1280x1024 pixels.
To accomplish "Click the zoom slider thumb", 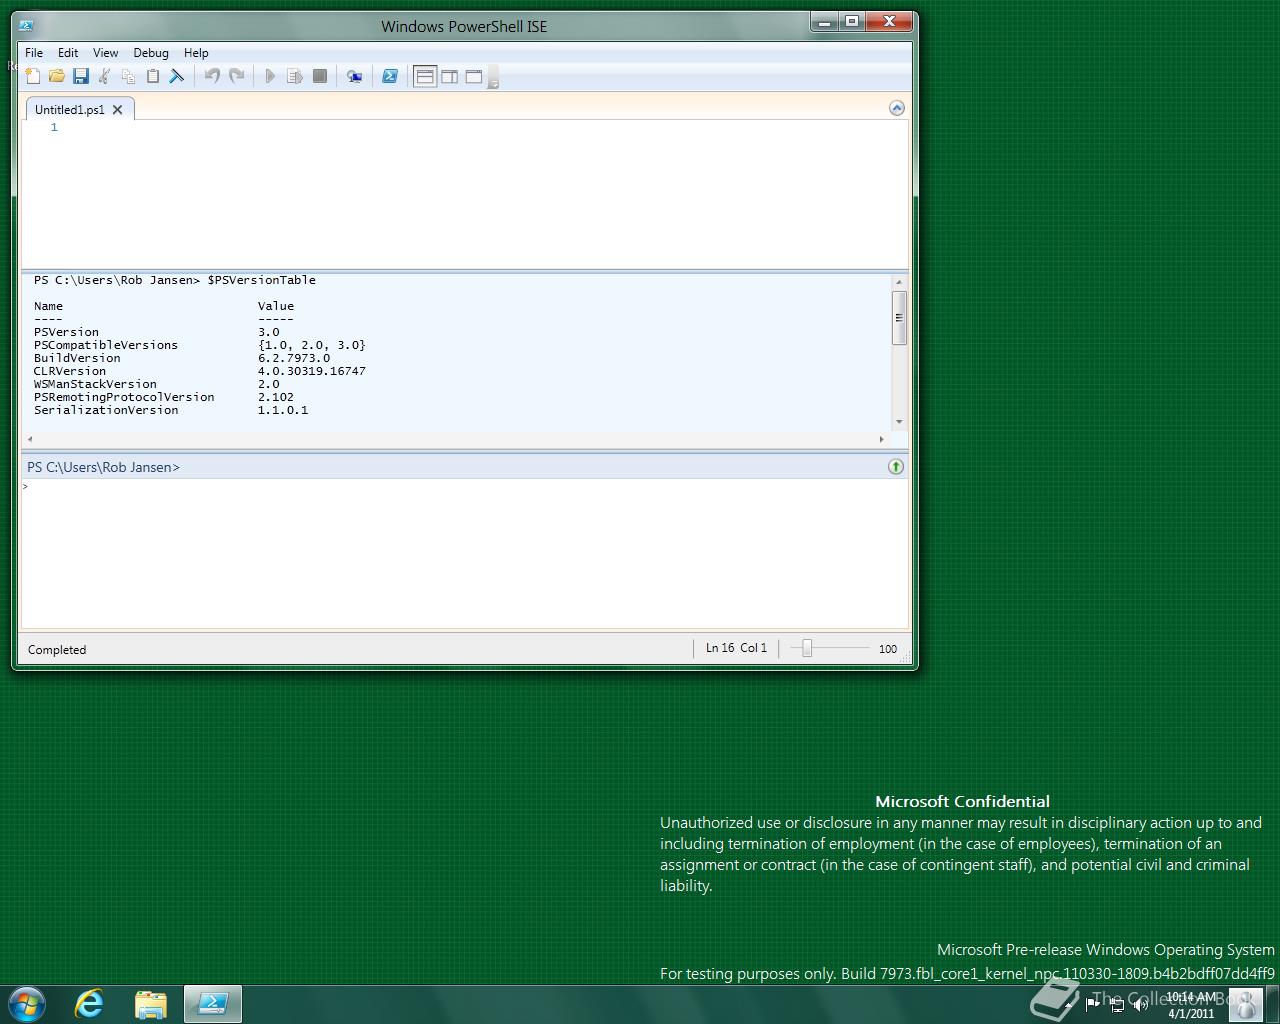I will (x=807, y=649).
